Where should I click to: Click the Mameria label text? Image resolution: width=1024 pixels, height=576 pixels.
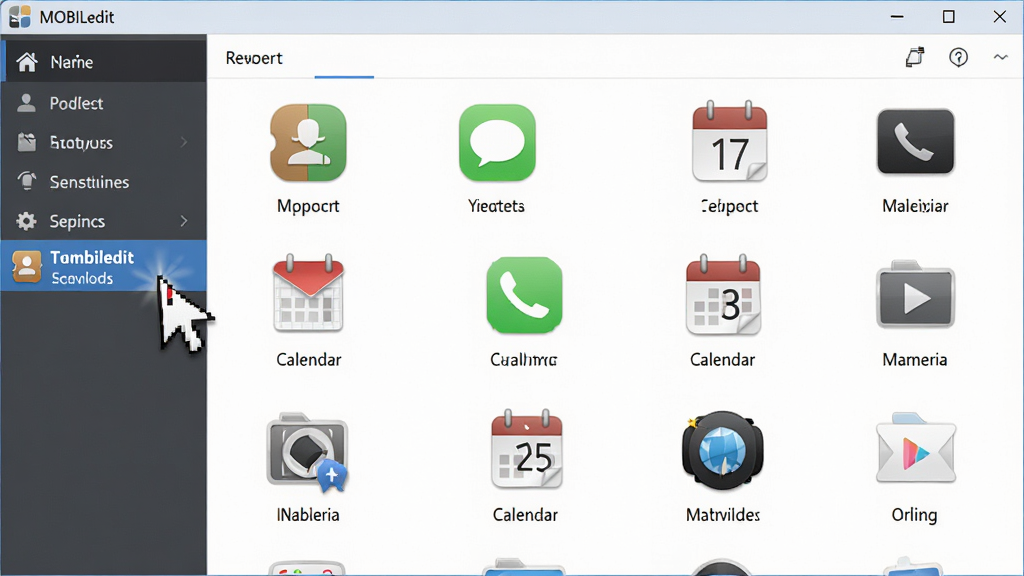pyautogui.click(x=914, y=360)
